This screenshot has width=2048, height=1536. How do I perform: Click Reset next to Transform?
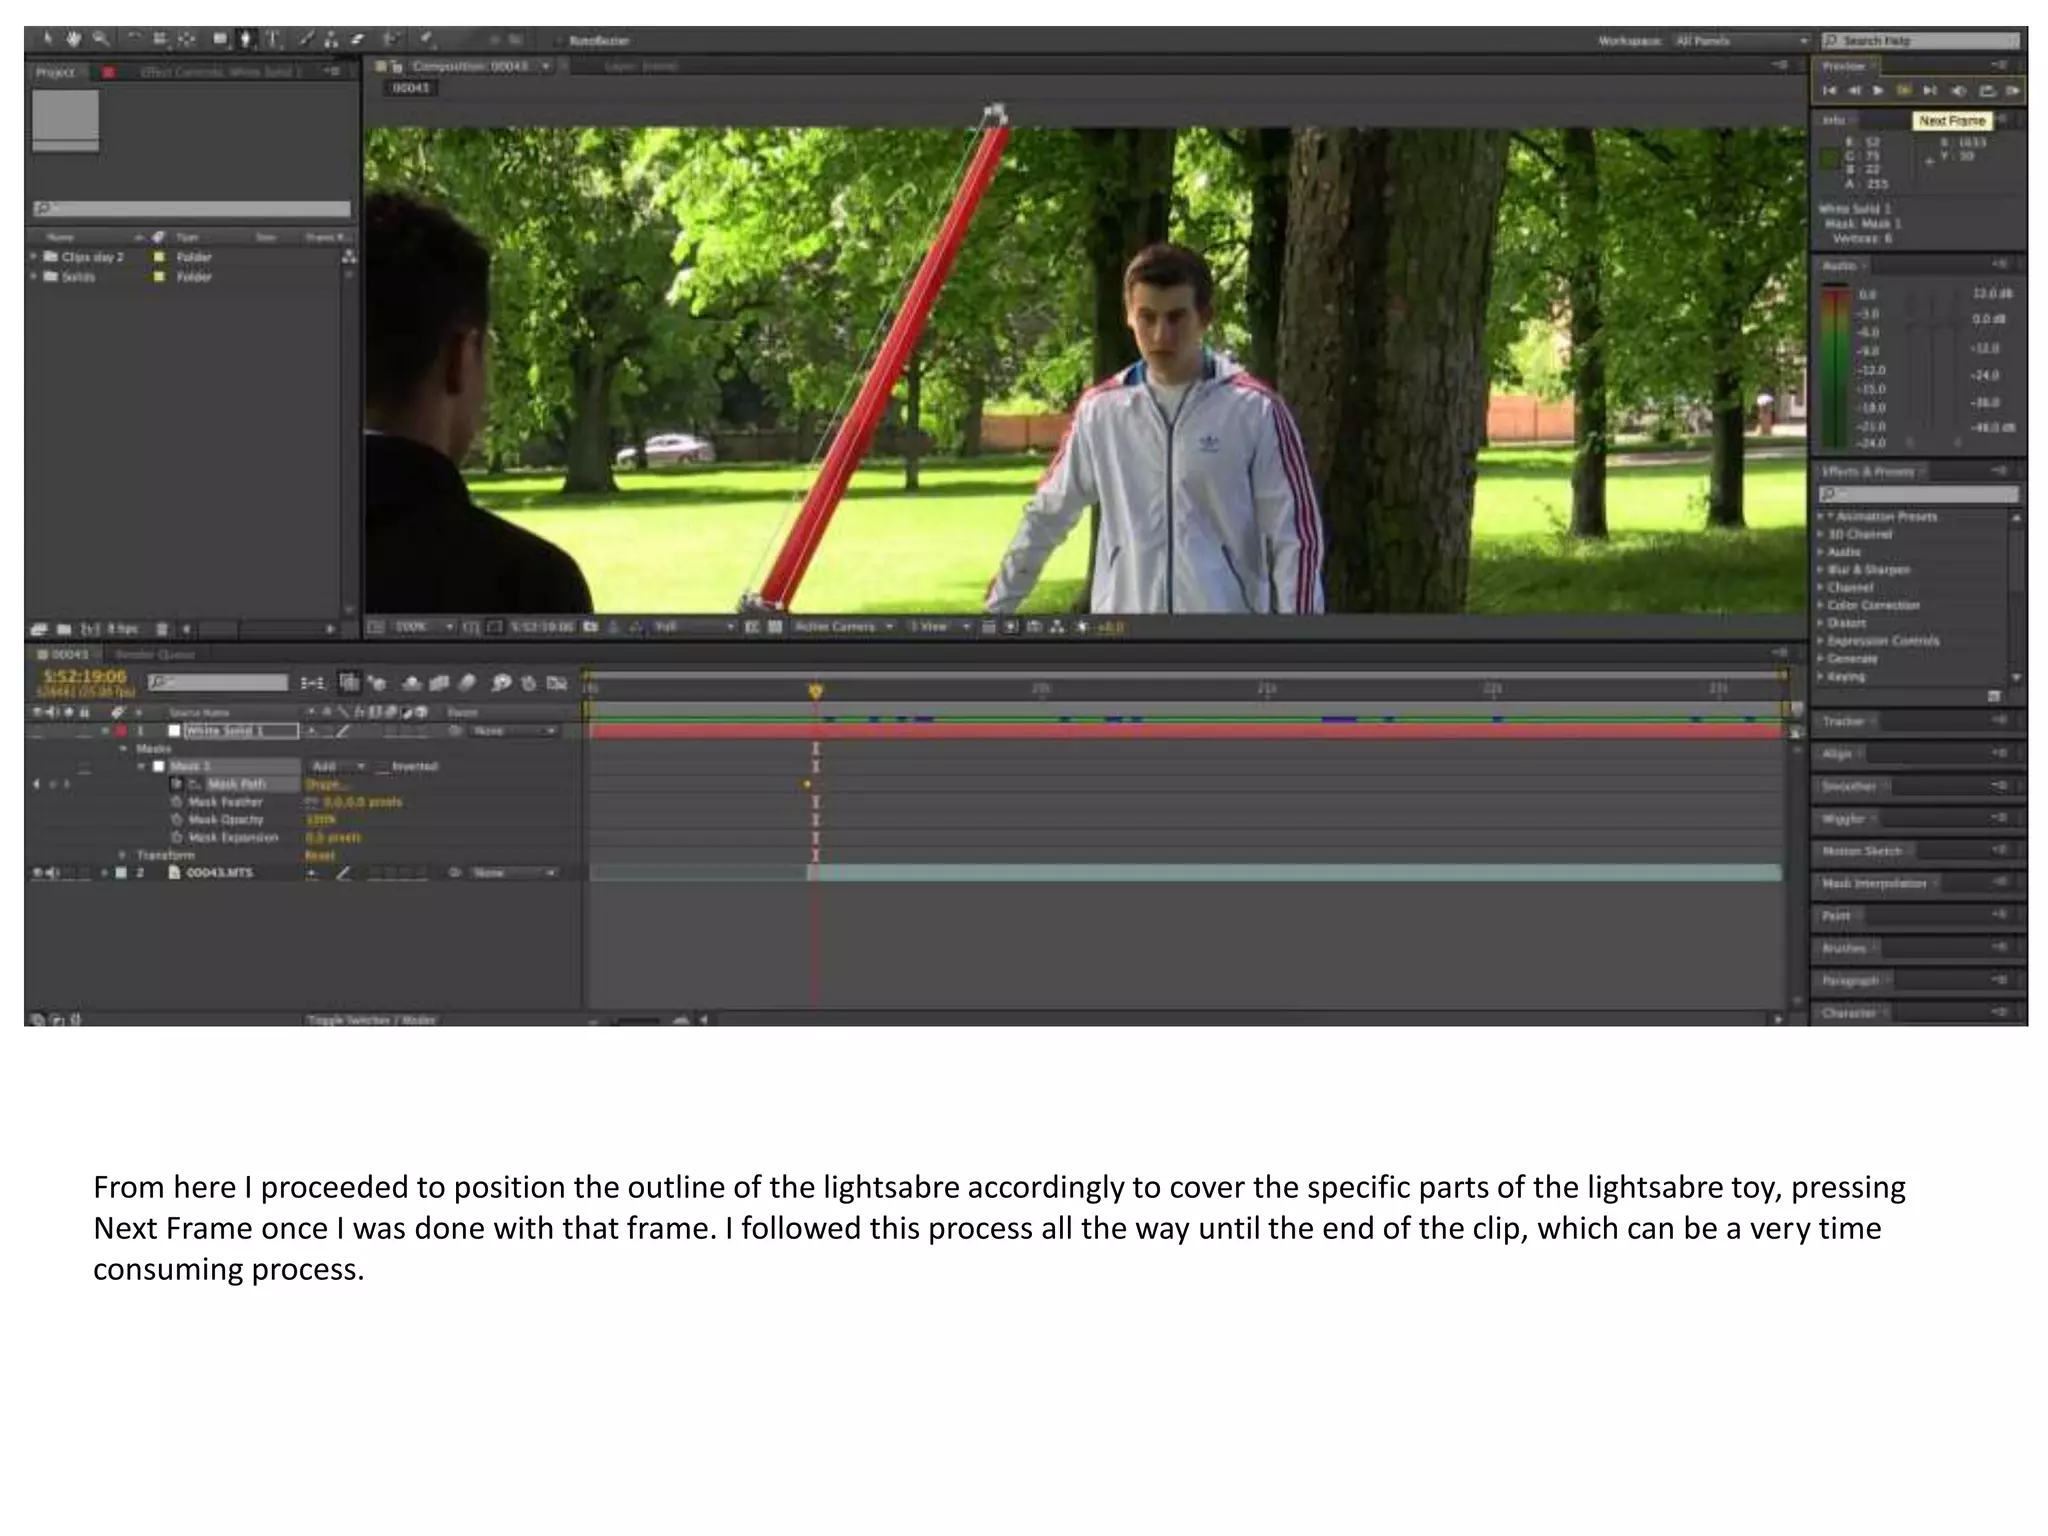coord(320,856)
